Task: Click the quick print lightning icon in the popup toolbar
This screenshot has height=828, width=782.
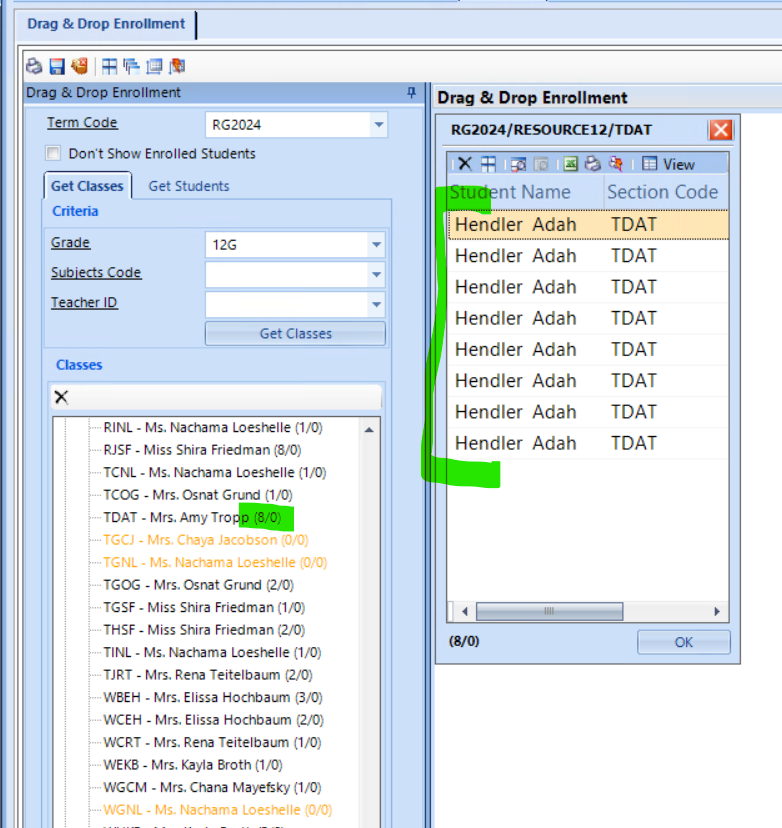Action: [616, 164]
